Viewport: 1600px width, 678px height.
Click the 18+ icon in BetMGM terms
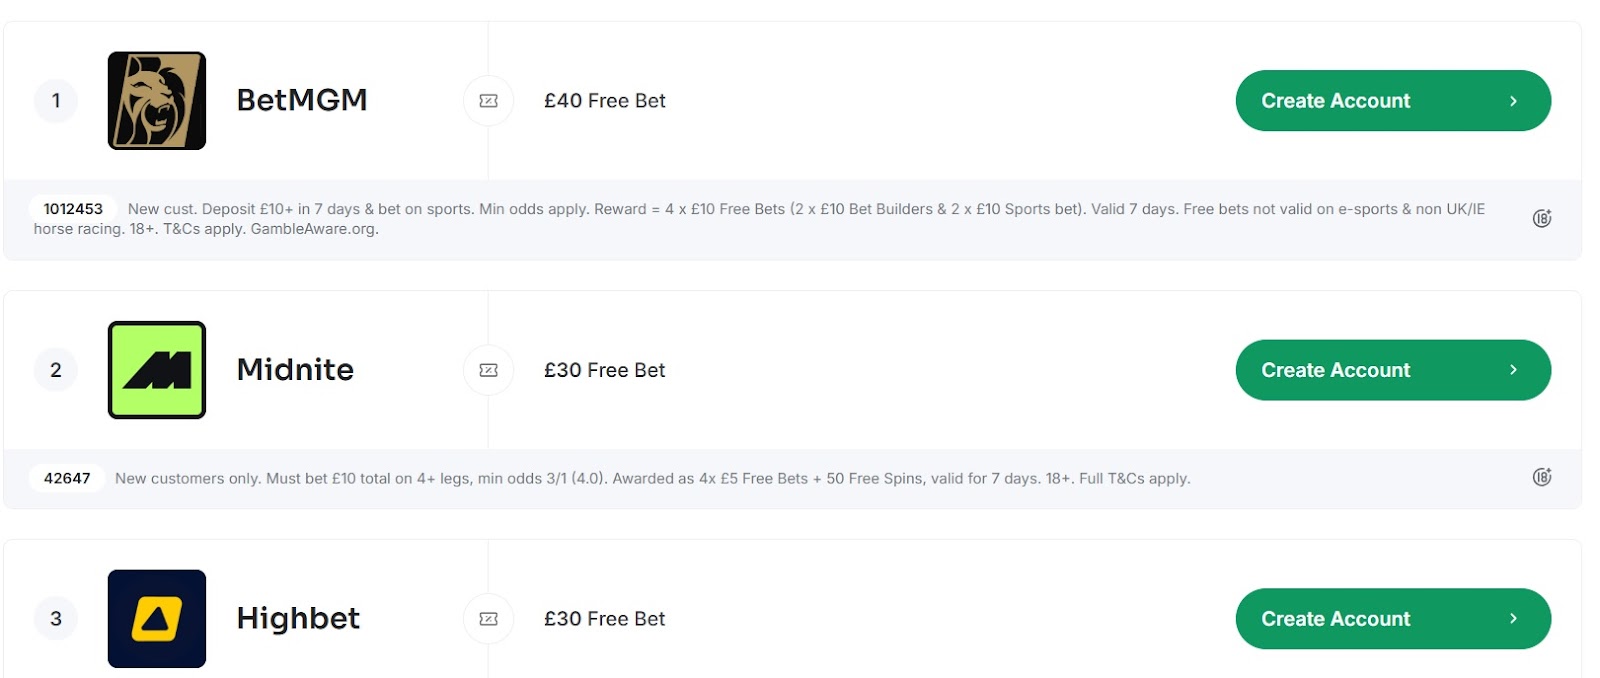[1542, 218]
